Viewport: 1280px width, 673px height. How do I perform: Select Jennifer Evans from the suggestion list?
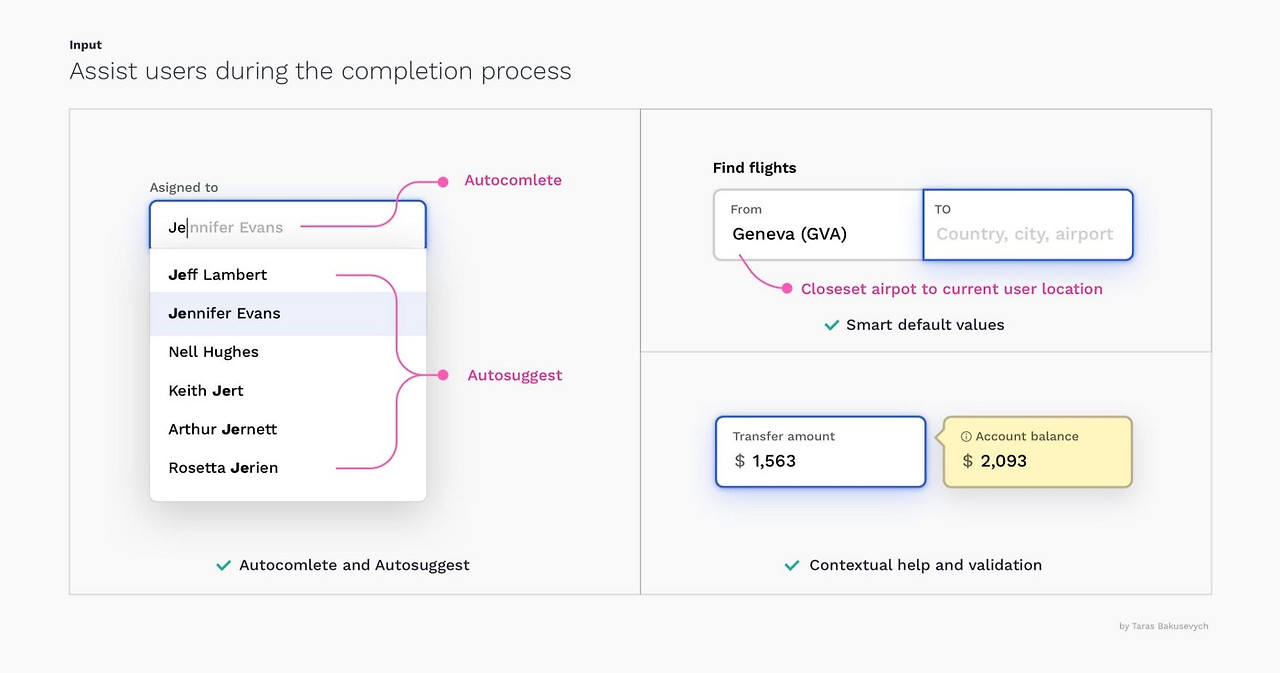point(224,313)
